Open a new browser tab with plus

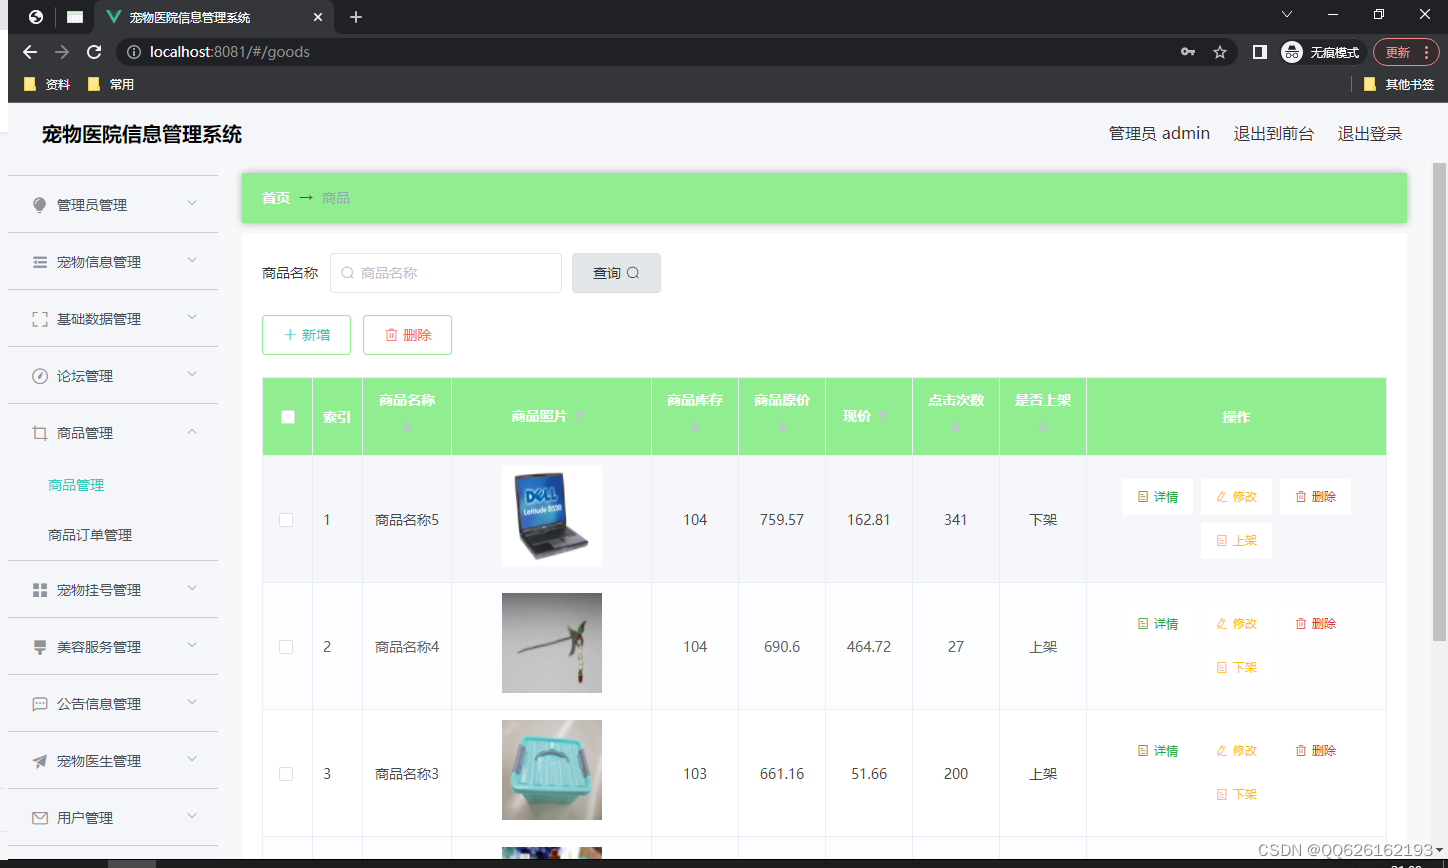click(x=356, y=17)
